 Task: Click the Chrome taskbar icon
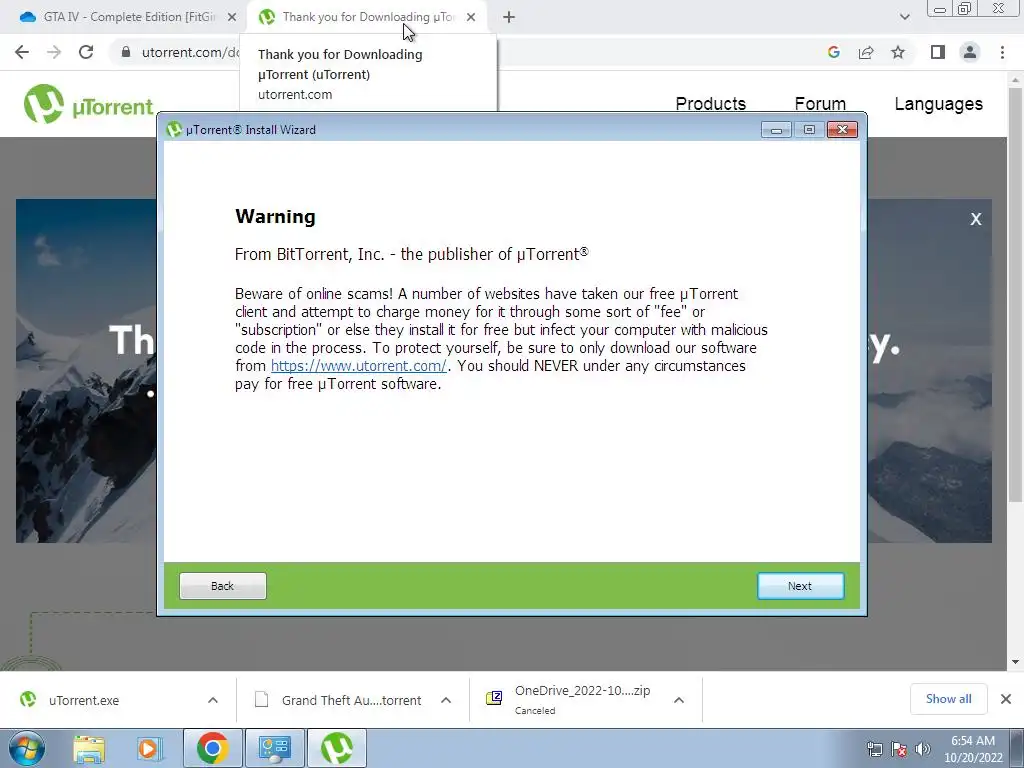click(x=212, y=748)
